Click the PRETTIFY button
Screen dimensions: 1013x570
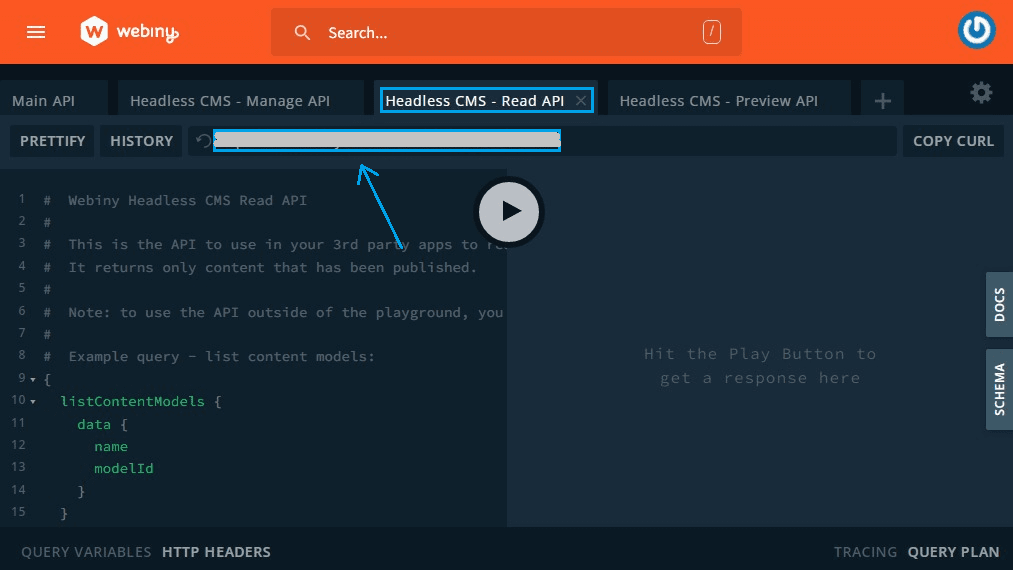point(52,141)
